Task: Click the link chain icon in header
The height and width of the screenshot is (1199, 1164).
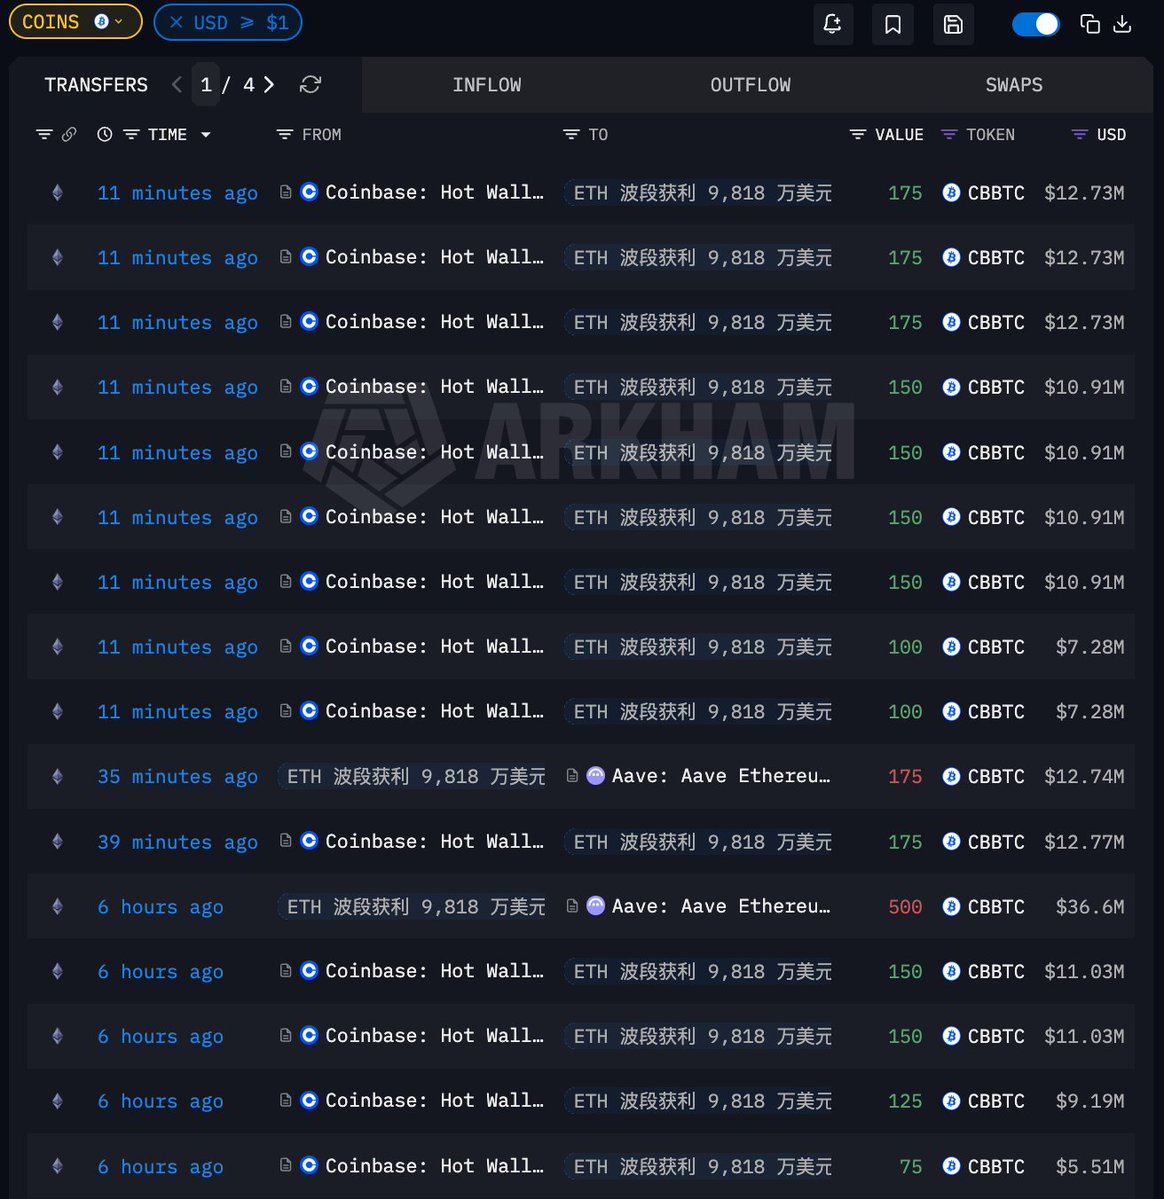Action: 69,135
